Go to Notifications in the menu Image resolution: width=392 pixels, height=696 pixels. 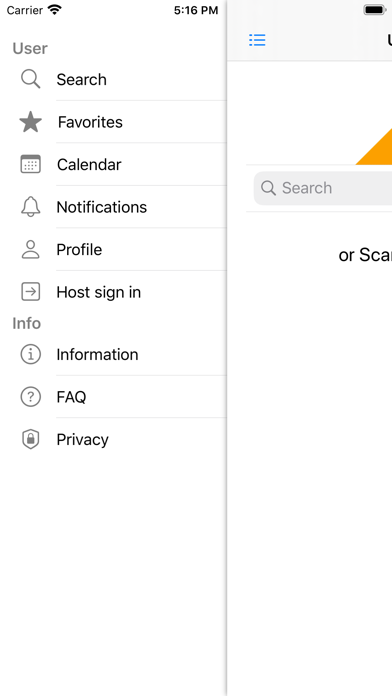pyautogui.click(x=113, y=207)
